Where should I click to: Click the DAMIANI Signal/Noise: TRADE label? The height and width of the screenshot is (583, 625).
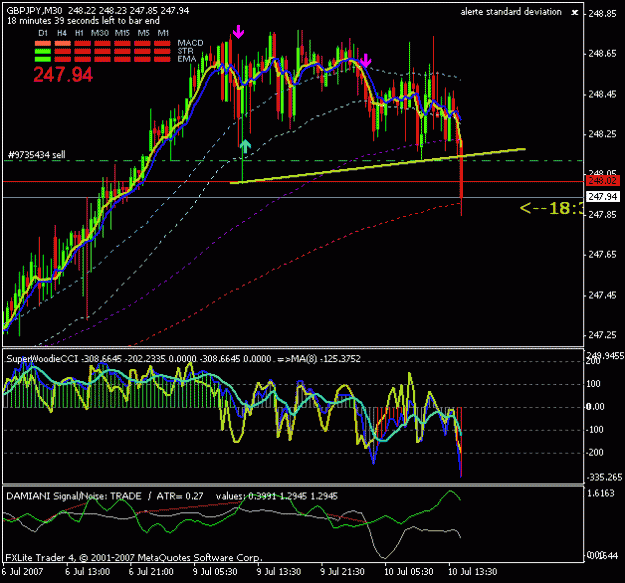74,496
